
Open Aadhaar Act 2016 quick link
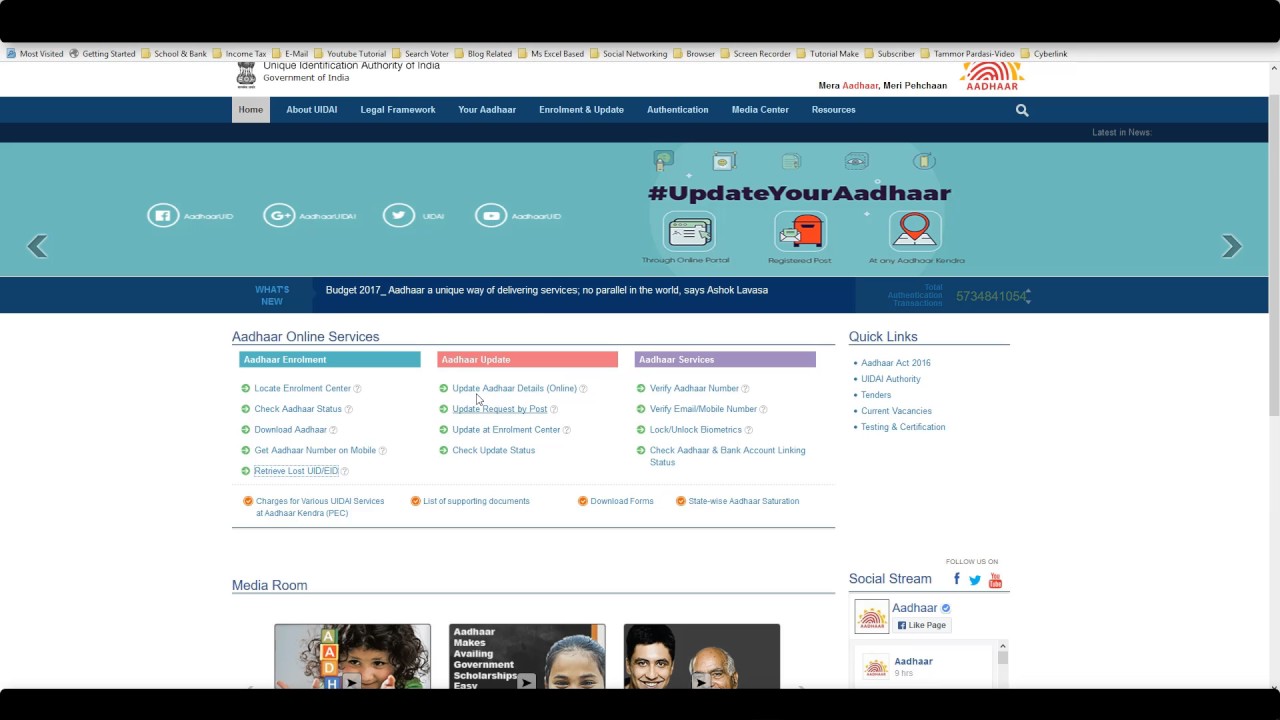(x=896, y=363)
